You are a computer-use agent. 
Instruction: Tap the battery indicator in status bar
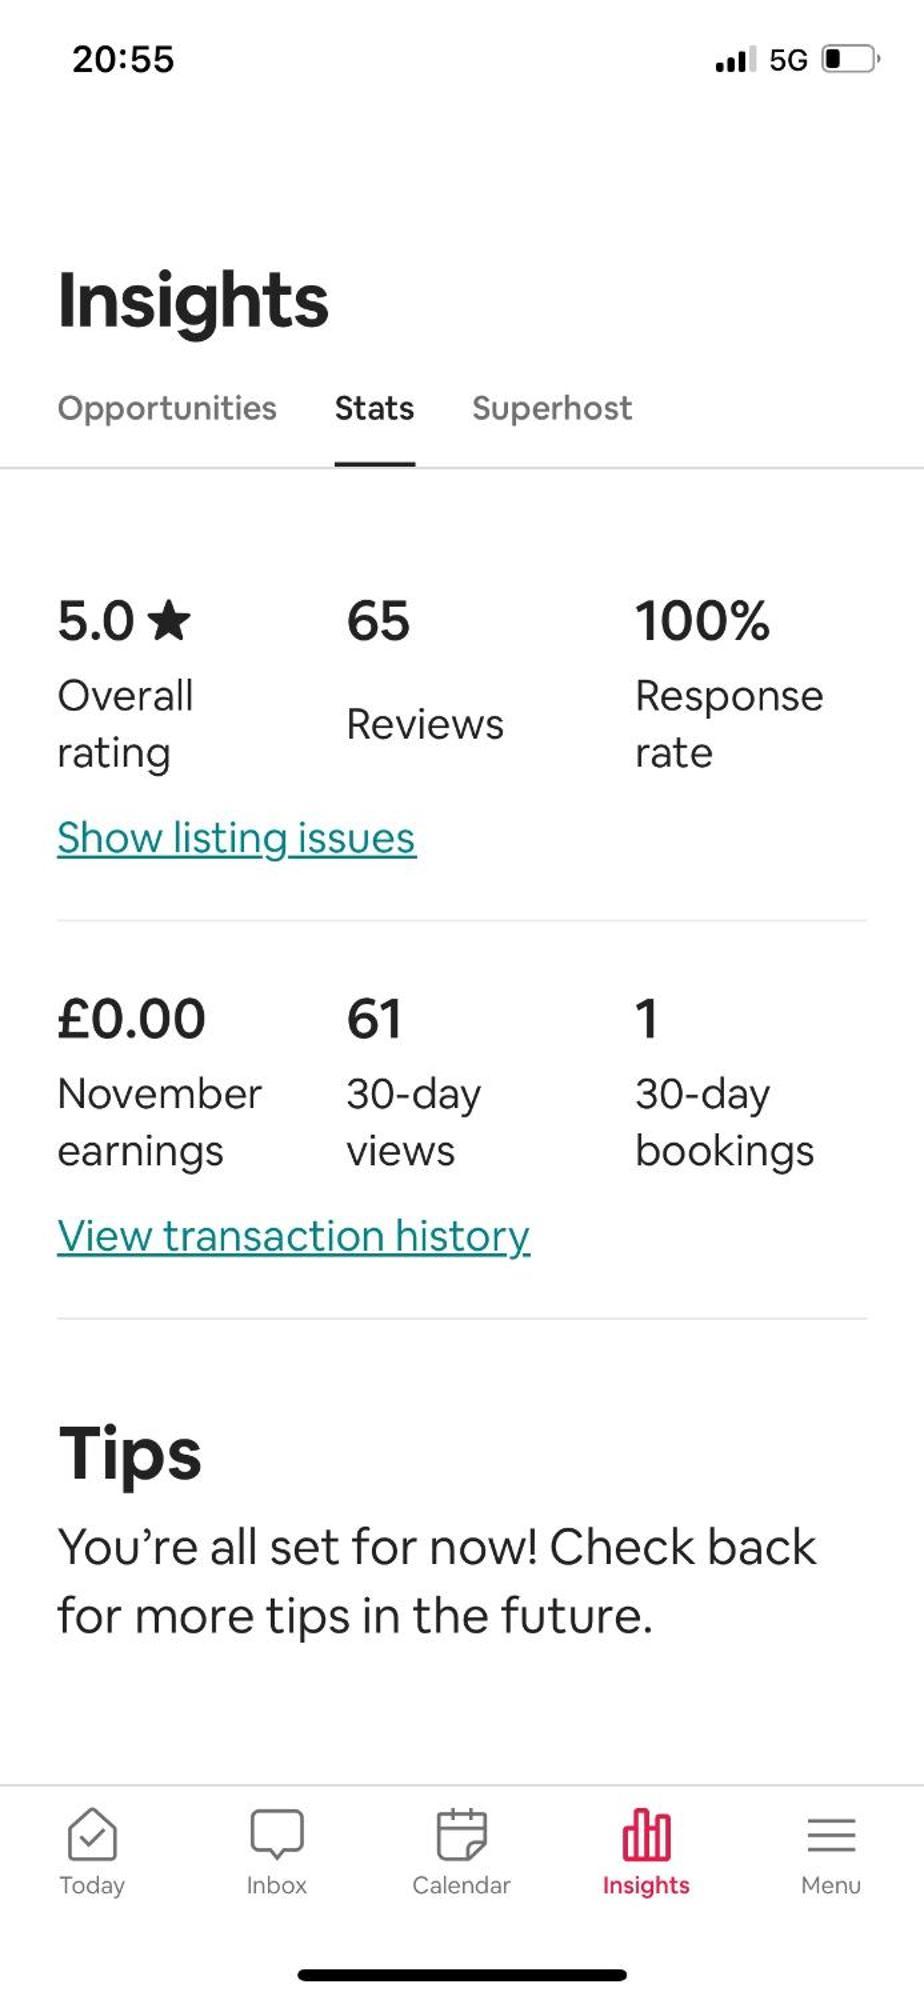[x=850, y=59]
